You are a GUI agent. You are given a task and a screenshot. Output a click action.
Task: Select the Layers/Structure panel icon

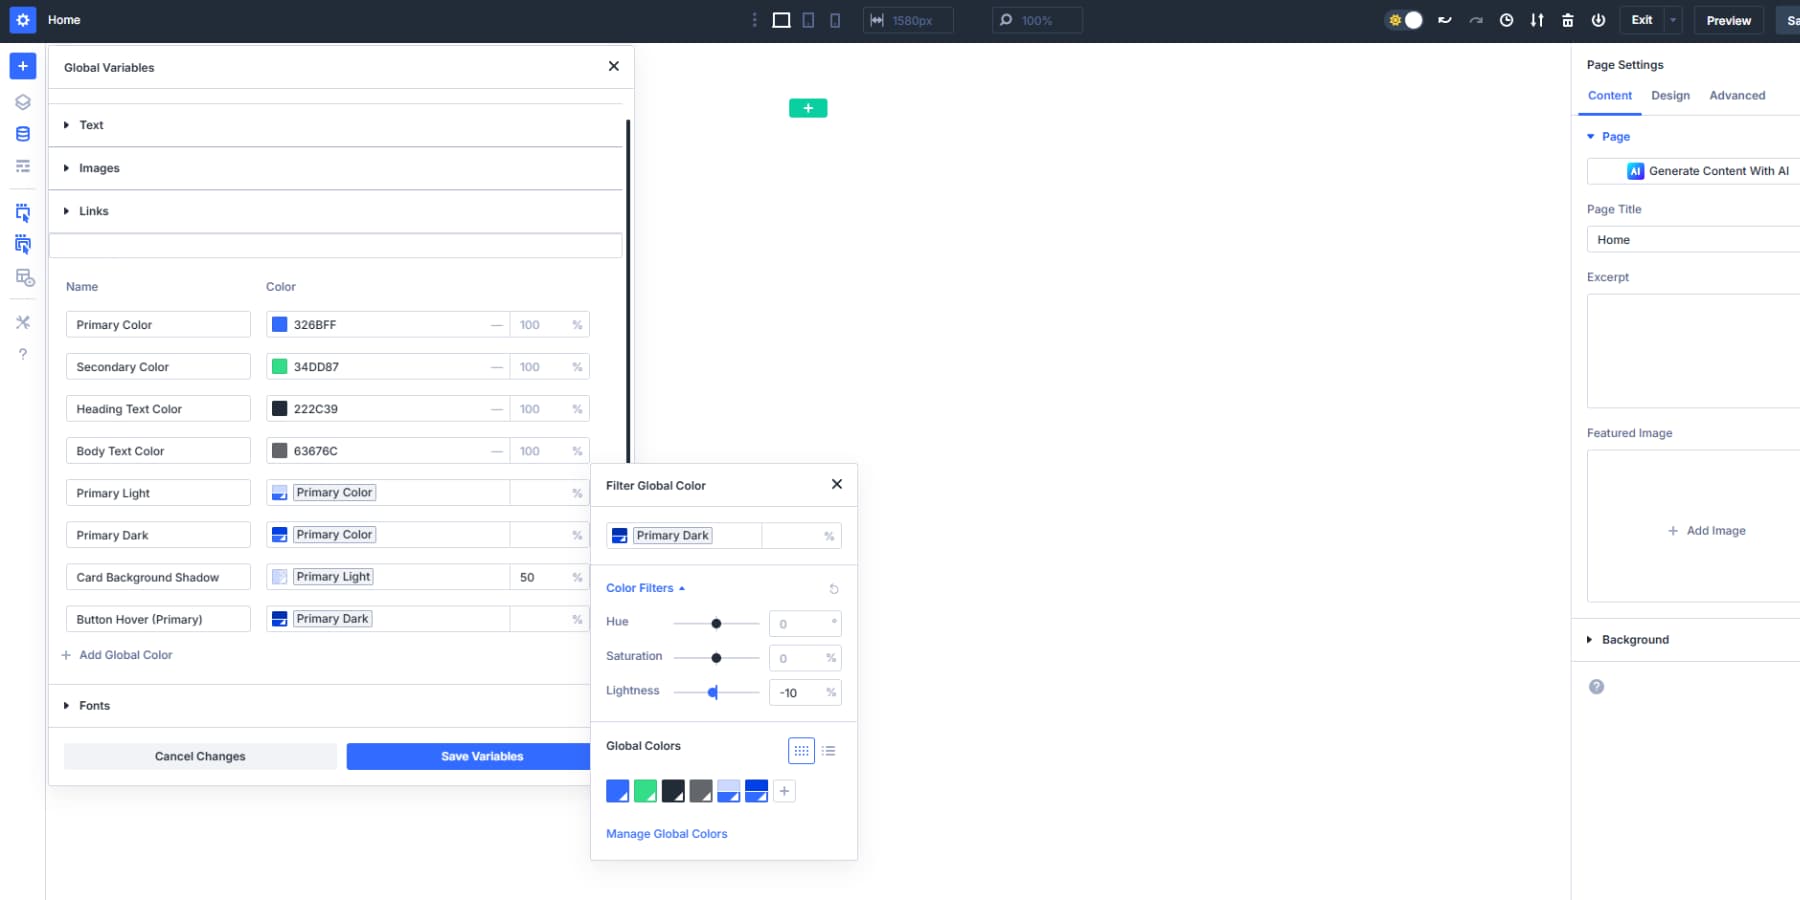click(x=22, y=101)
